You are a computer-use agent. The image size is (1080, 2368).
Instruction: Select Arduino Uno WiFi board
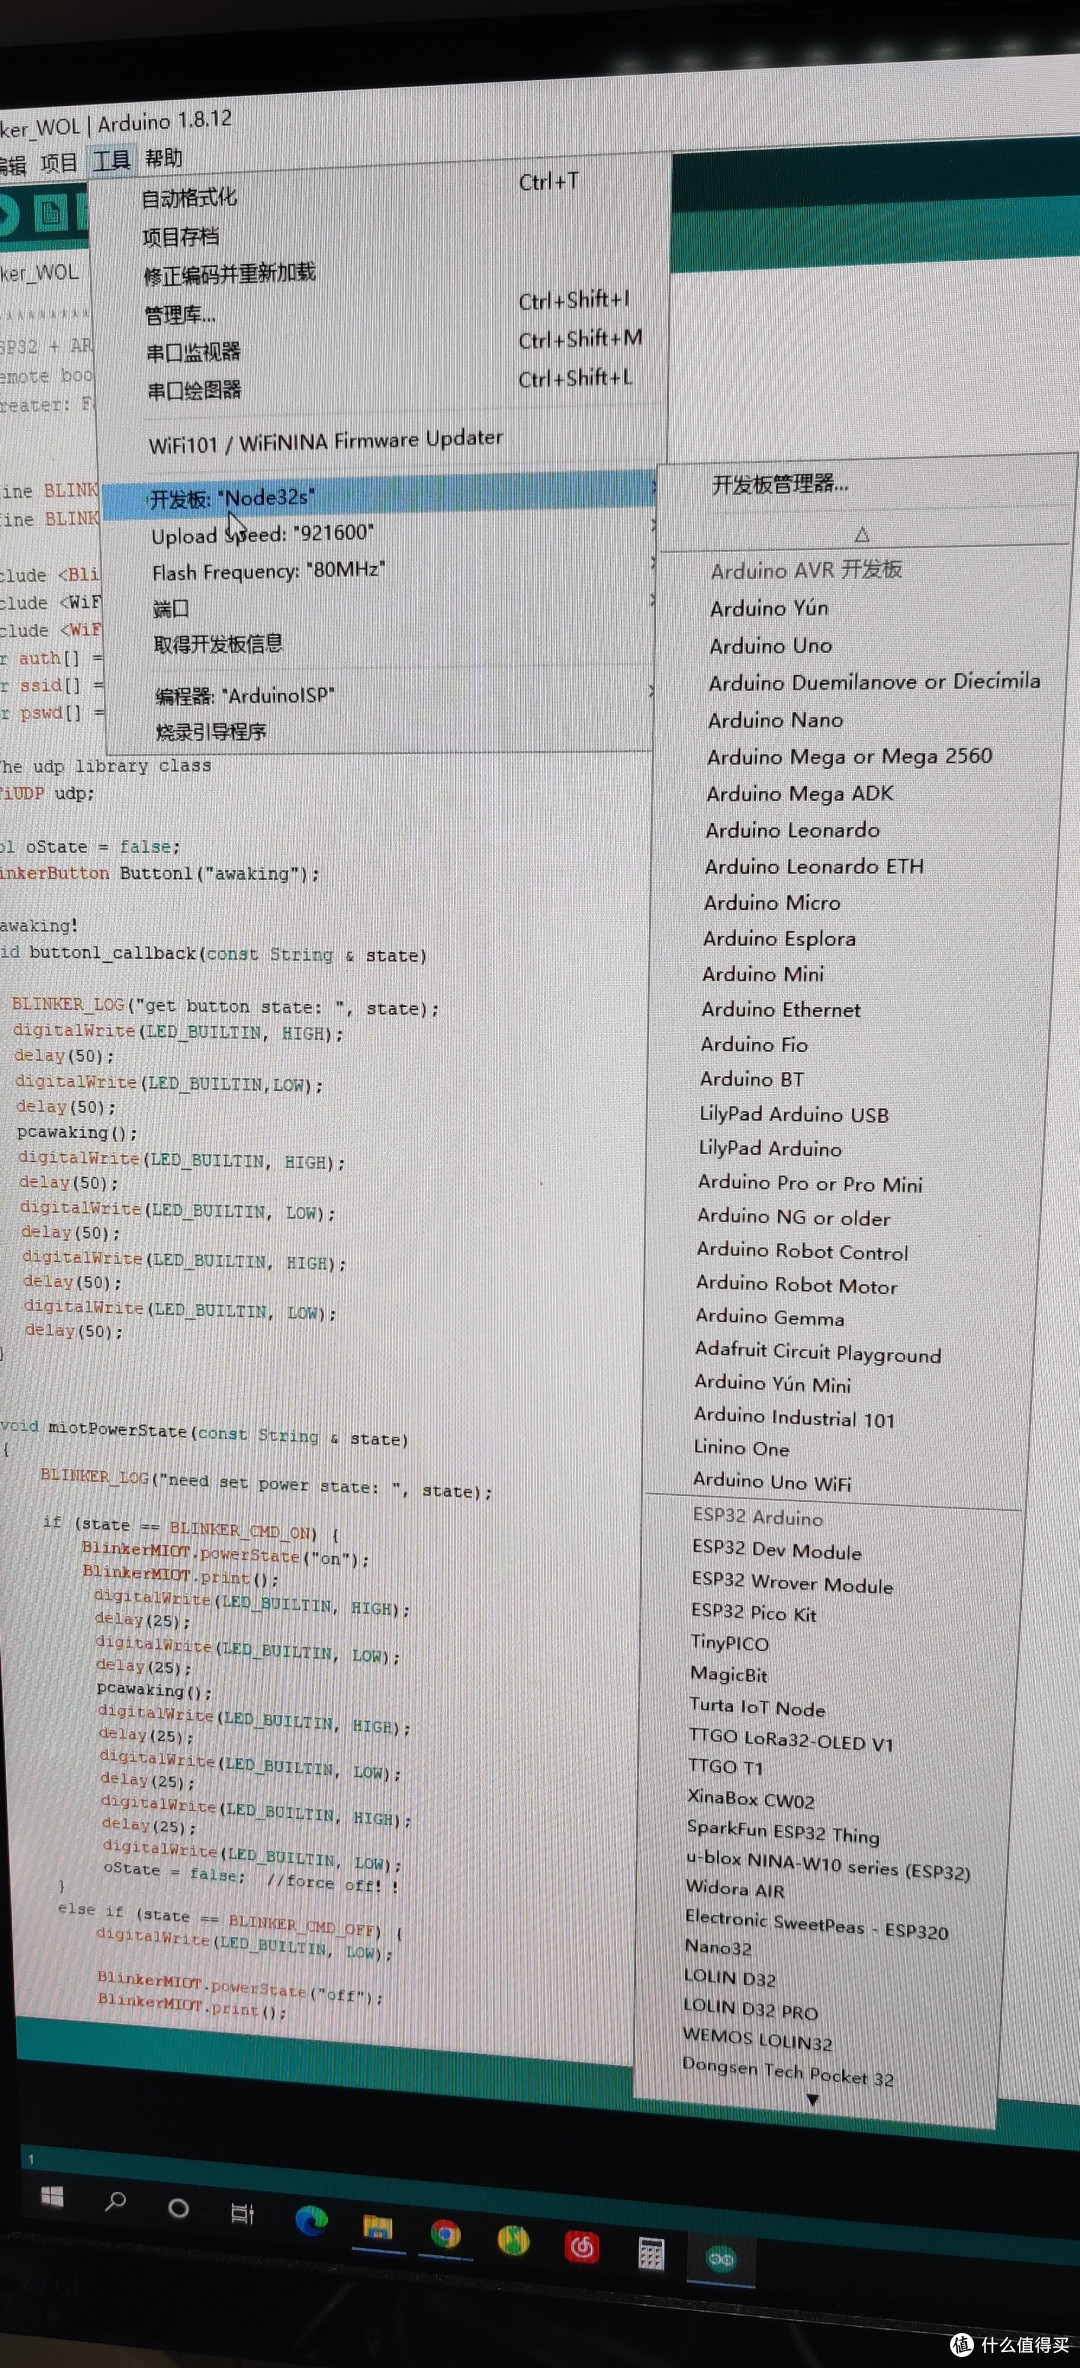click(772, 1481)
